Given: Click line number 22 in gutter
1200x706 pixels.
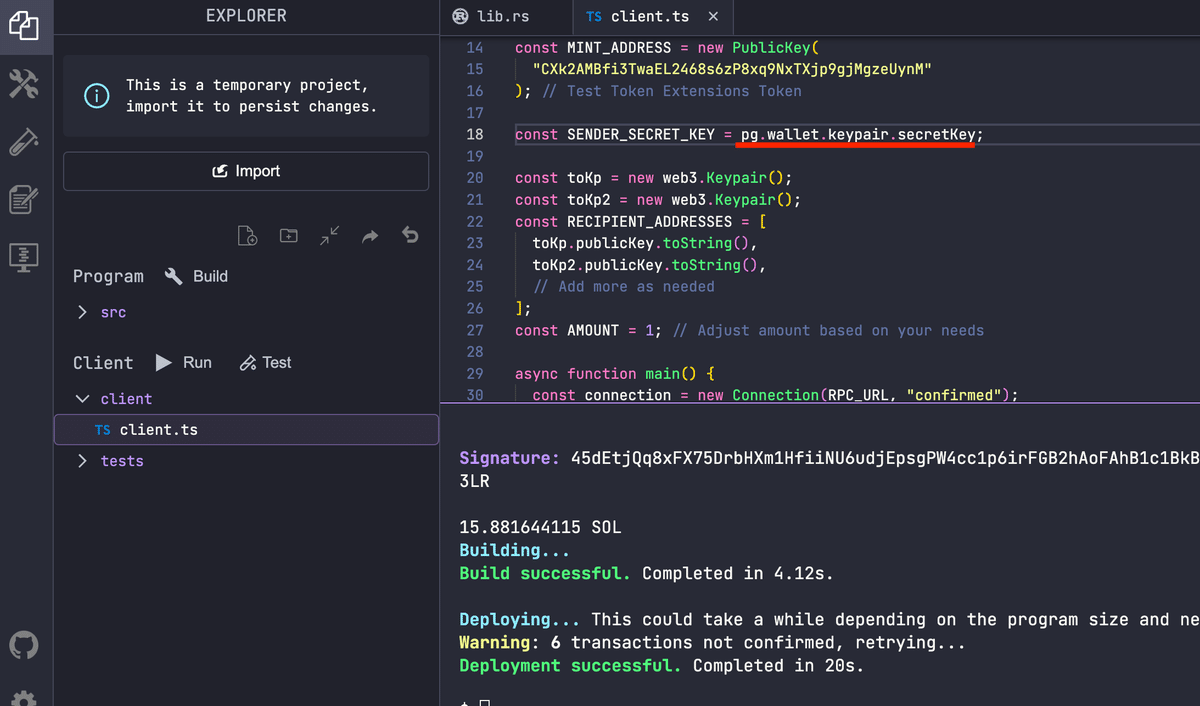Looking at the screenshot, I should coord(474,221).
